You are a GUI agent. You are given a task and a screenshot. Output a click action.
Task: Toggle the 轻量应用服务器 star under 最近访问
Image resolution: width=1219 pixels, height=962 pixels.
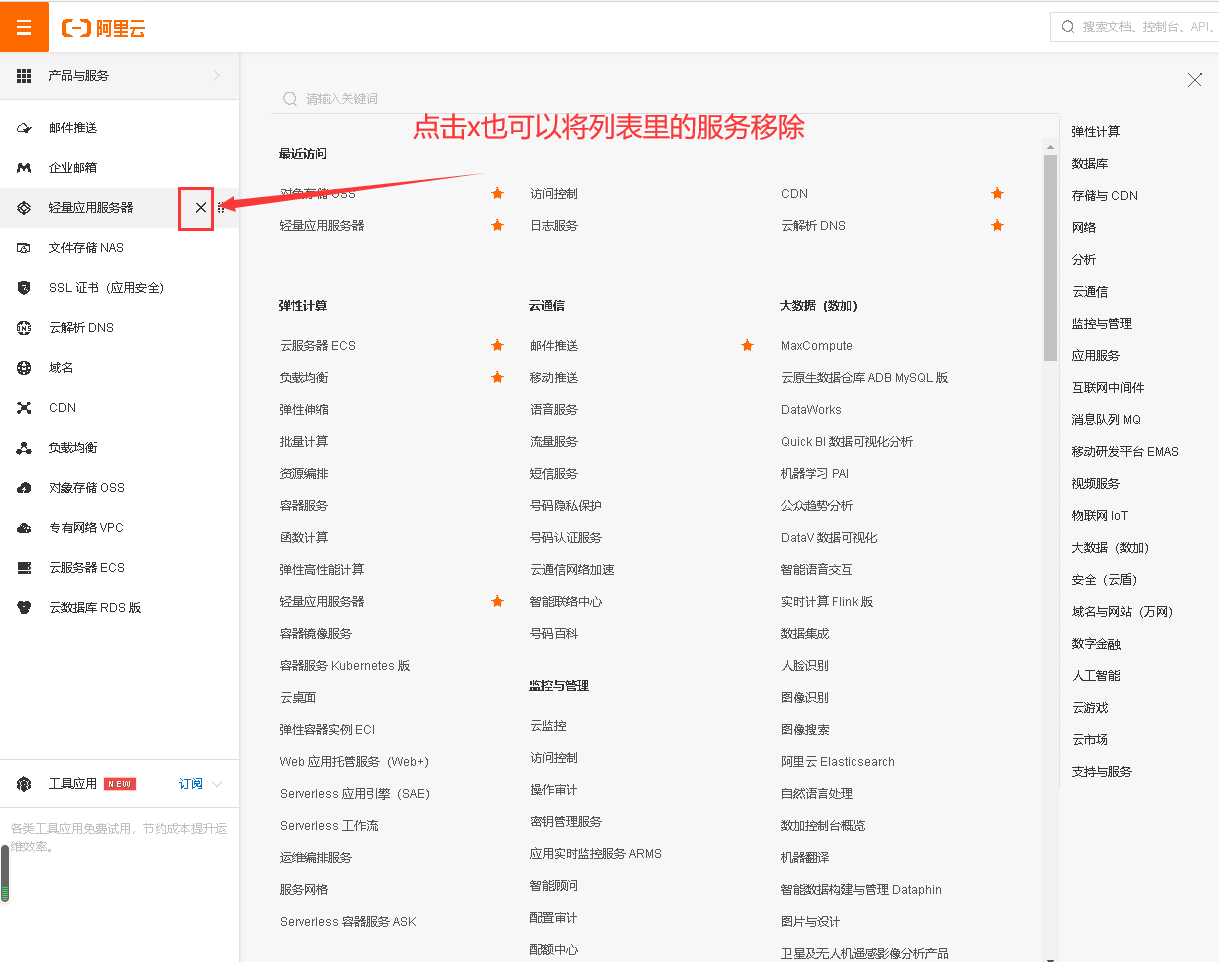pyautogui.click(x=497, y=226)
